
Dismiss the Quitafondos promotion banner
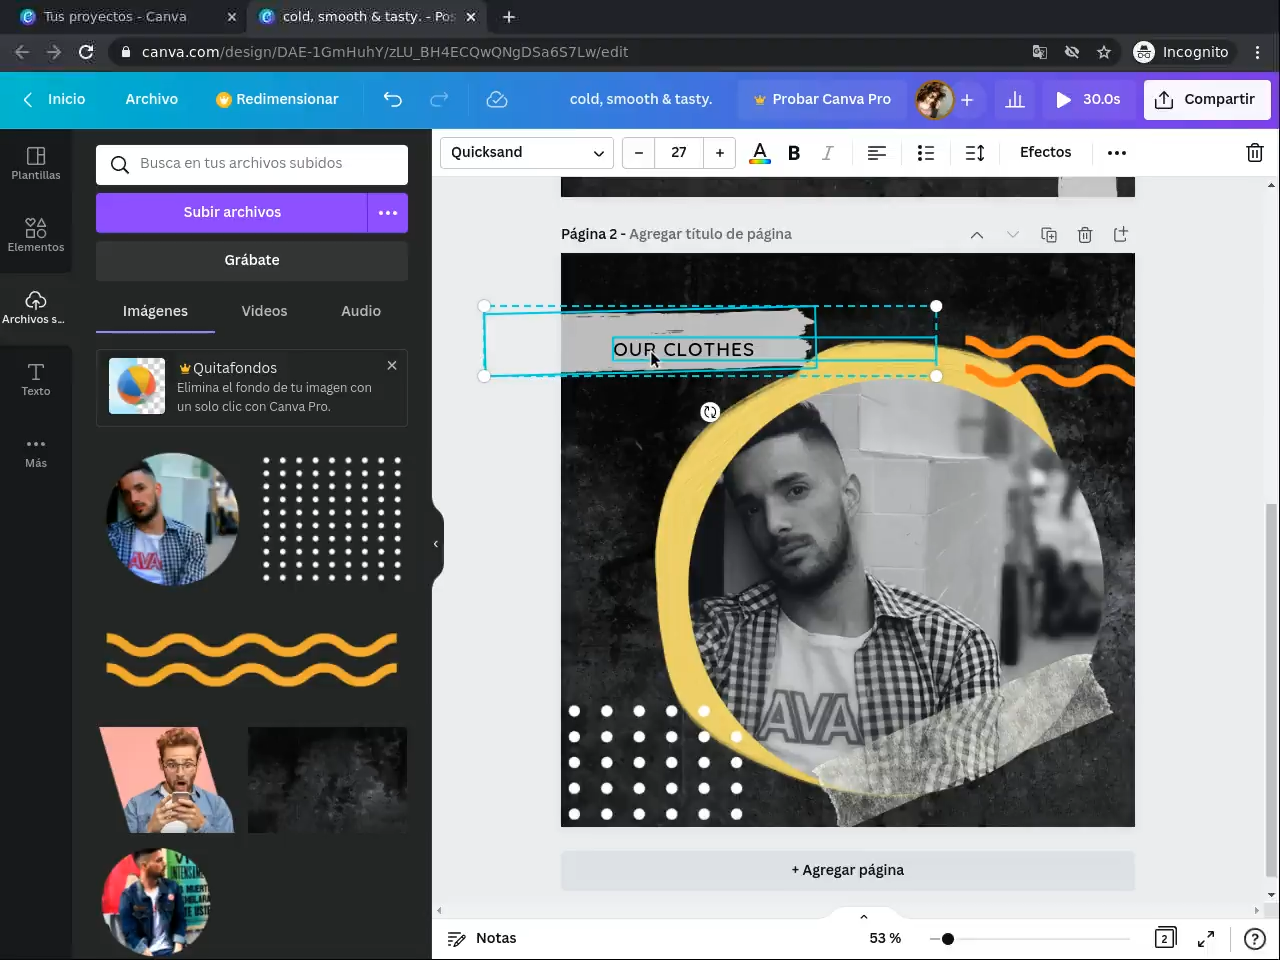click(392, 366)
